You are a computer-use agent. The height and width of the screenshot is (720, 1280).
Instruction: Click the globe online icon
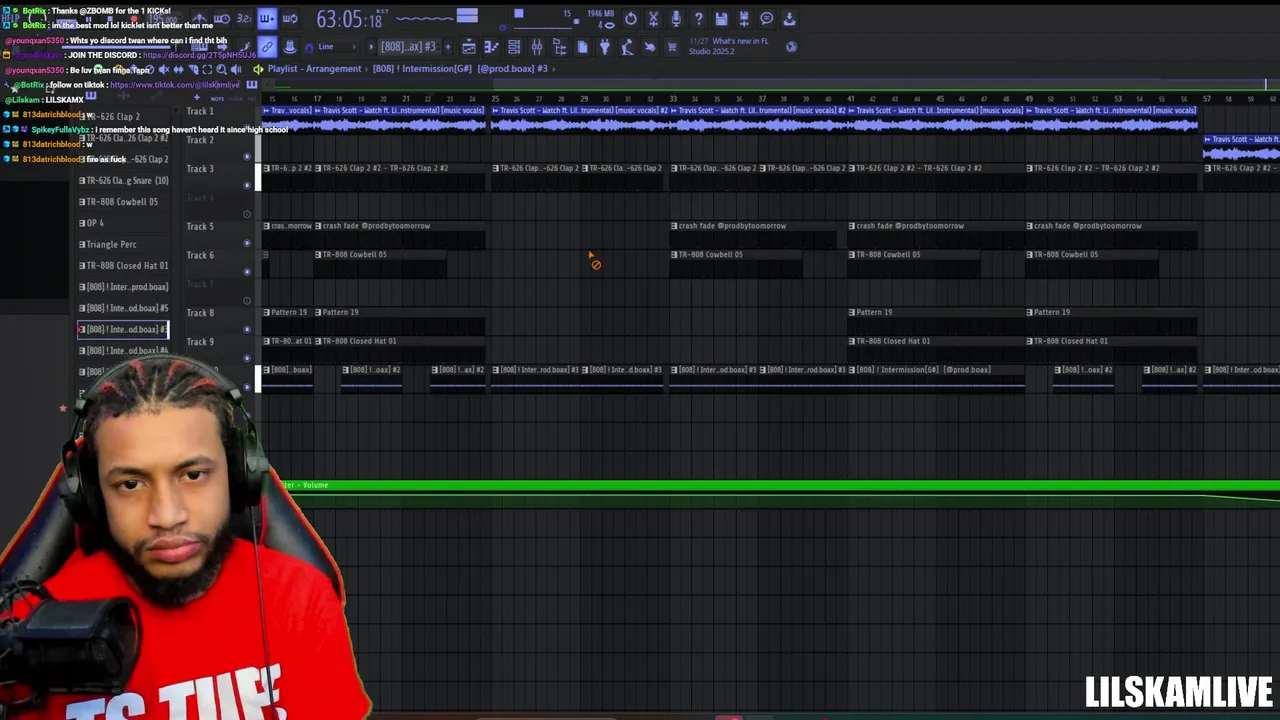(791, 47)
